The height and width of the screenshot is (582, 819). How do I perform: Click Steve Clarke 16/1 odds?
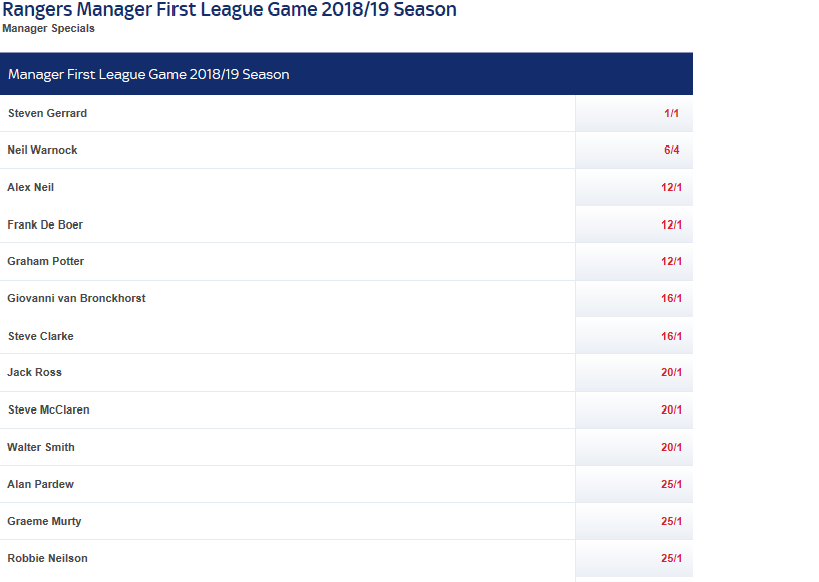tap(634, 336)
